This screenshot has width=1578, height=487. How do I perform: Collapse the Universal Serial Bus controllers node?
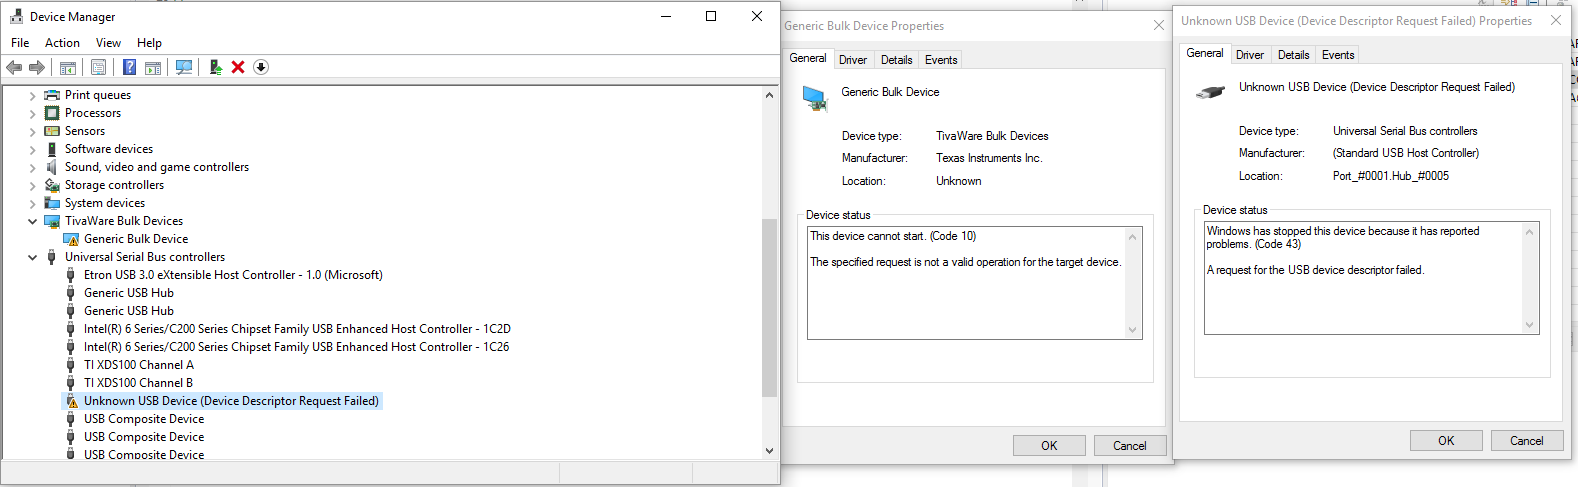coord(32,257)
